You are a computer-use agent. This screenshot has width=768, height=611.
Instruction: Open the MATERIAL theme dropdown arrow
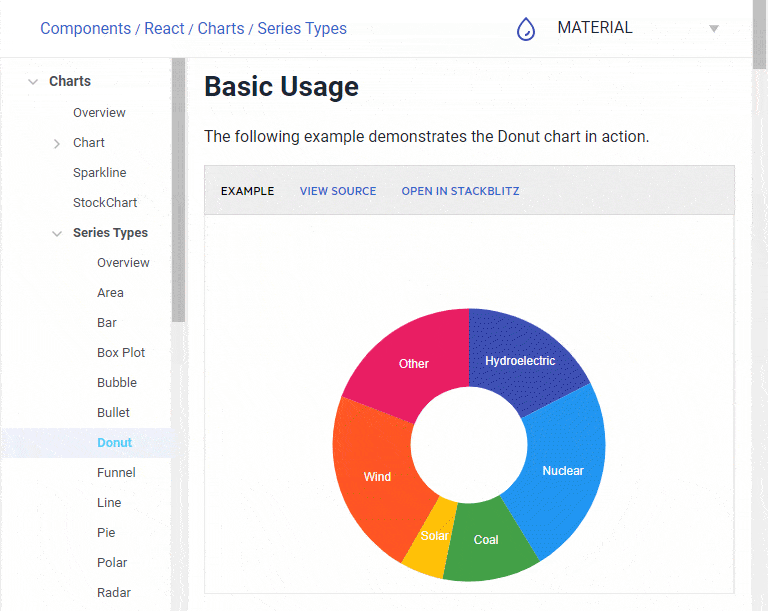coord(714,29)
